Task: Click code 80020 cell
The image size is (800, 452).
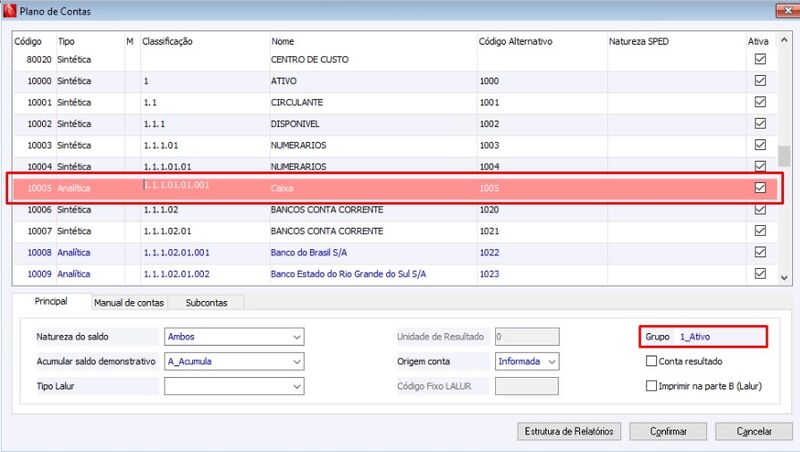Action: [39, 60]
